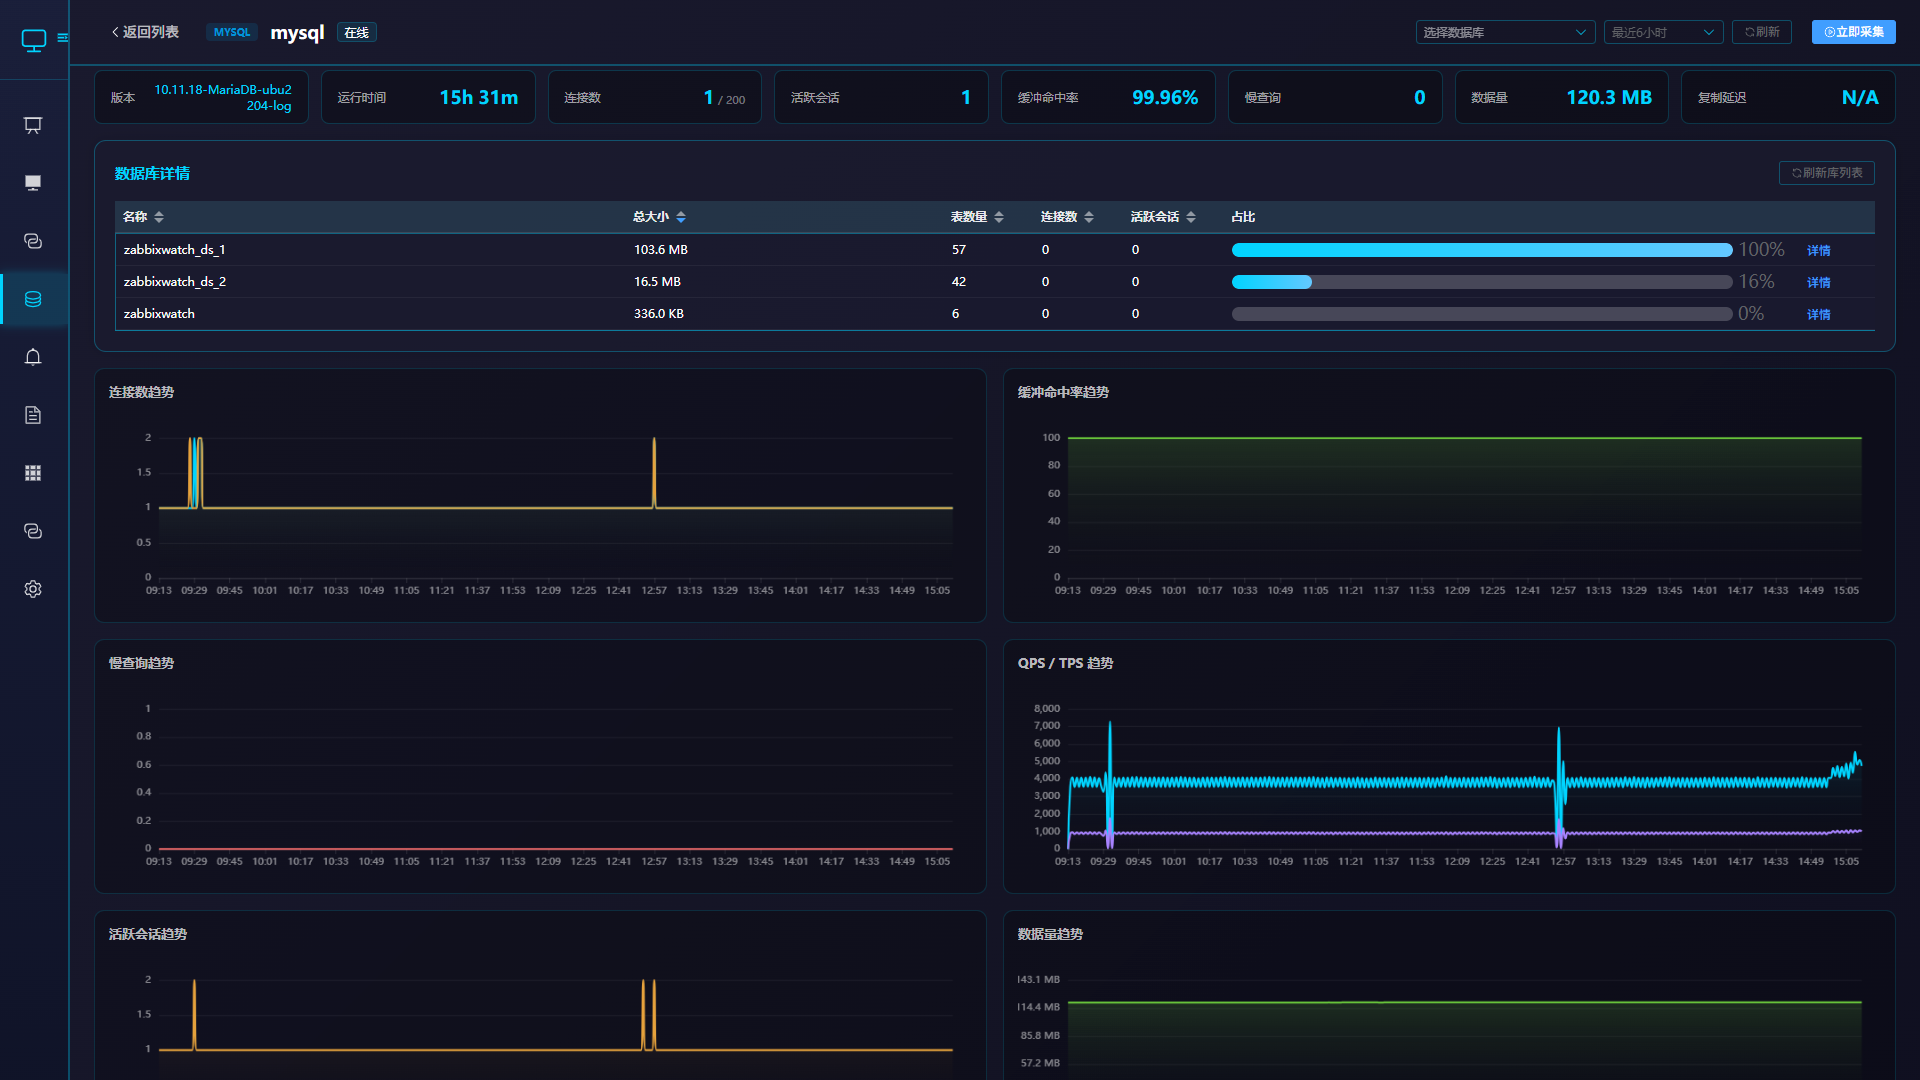This screenshot has width=1920, height=1080.
Task: Toggle the sidebar collapse icon beside the logo
Action: point(63,38)
